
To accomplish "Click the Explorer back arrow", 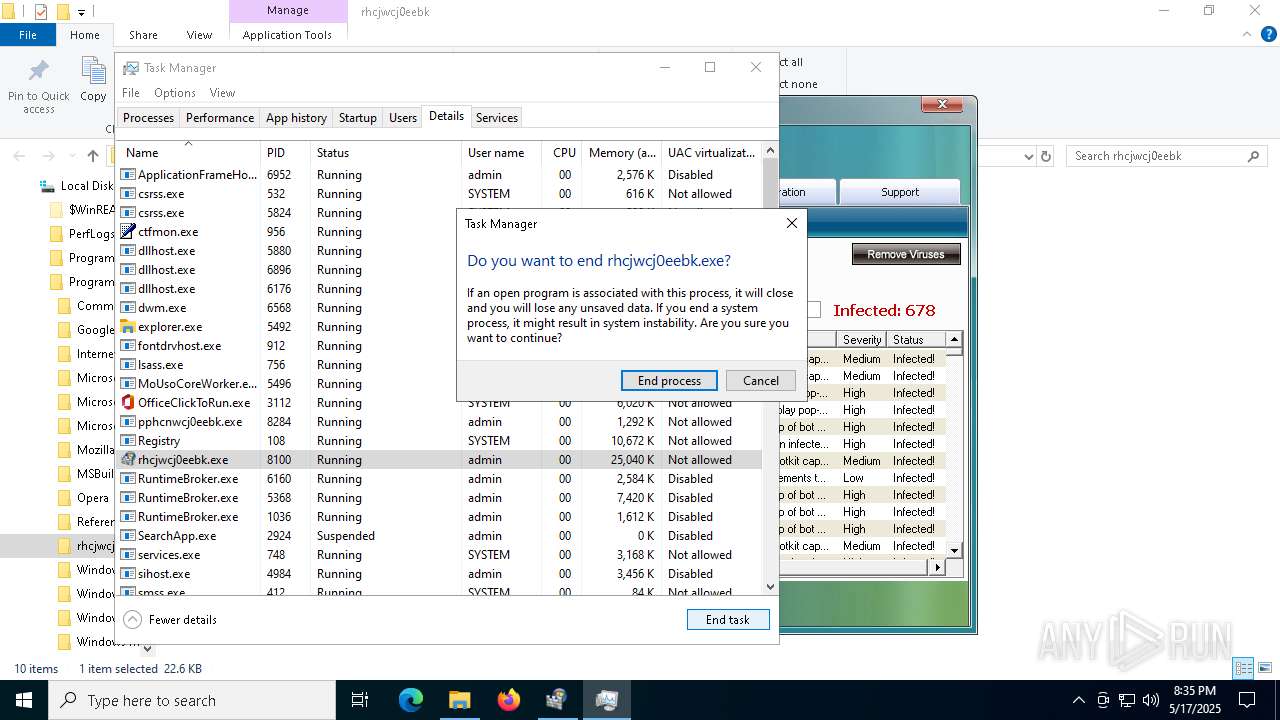I will click(x=19, y=156).
